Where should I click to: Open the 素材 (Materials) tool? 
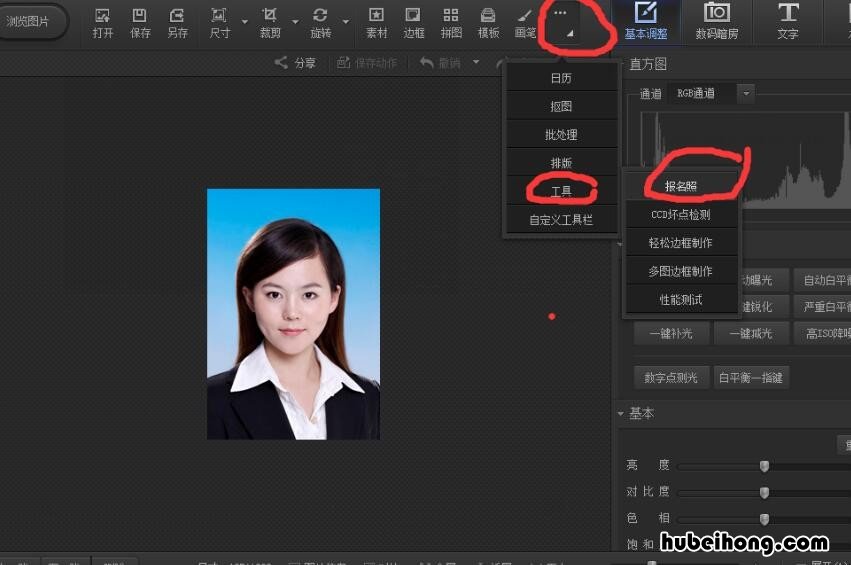click(377, 23)
